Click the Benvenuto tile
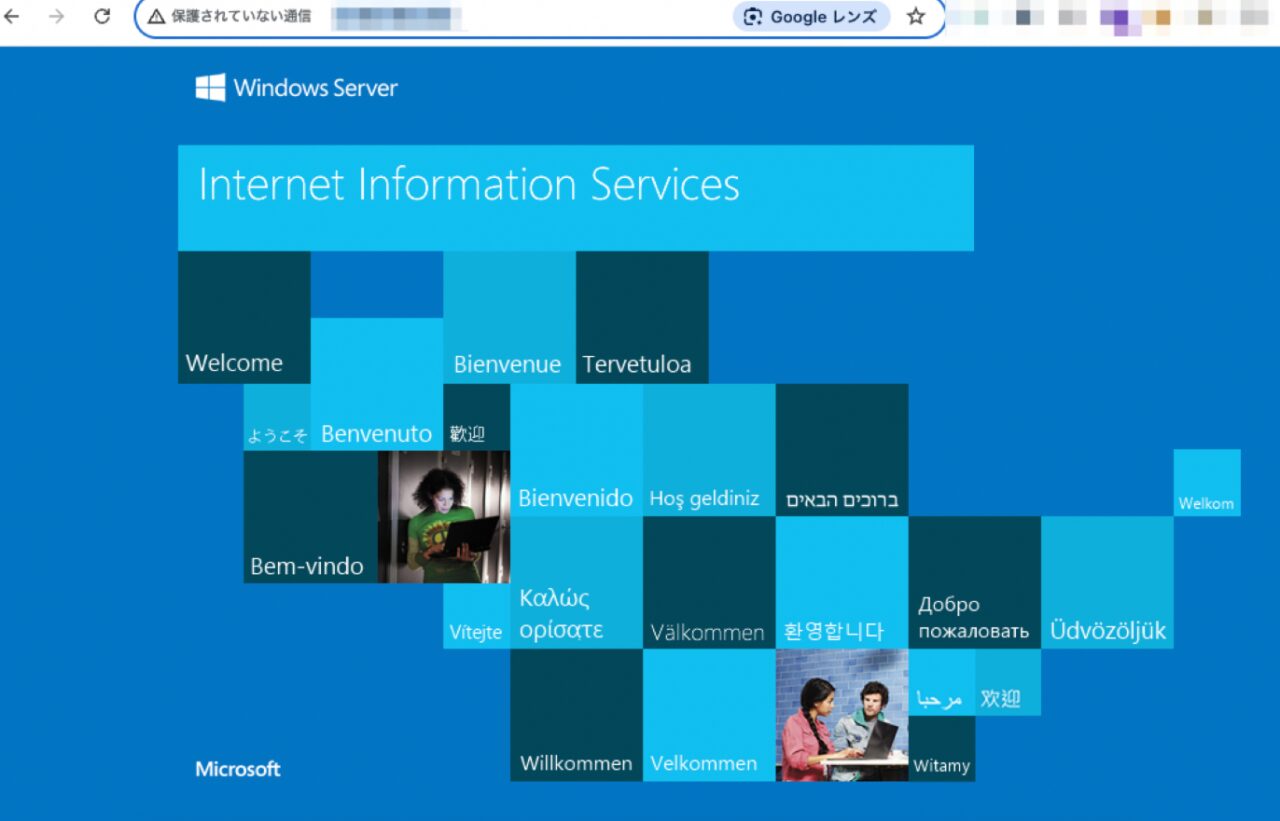This screenshot has width=1280, height=821. click(x=377, y=384)
